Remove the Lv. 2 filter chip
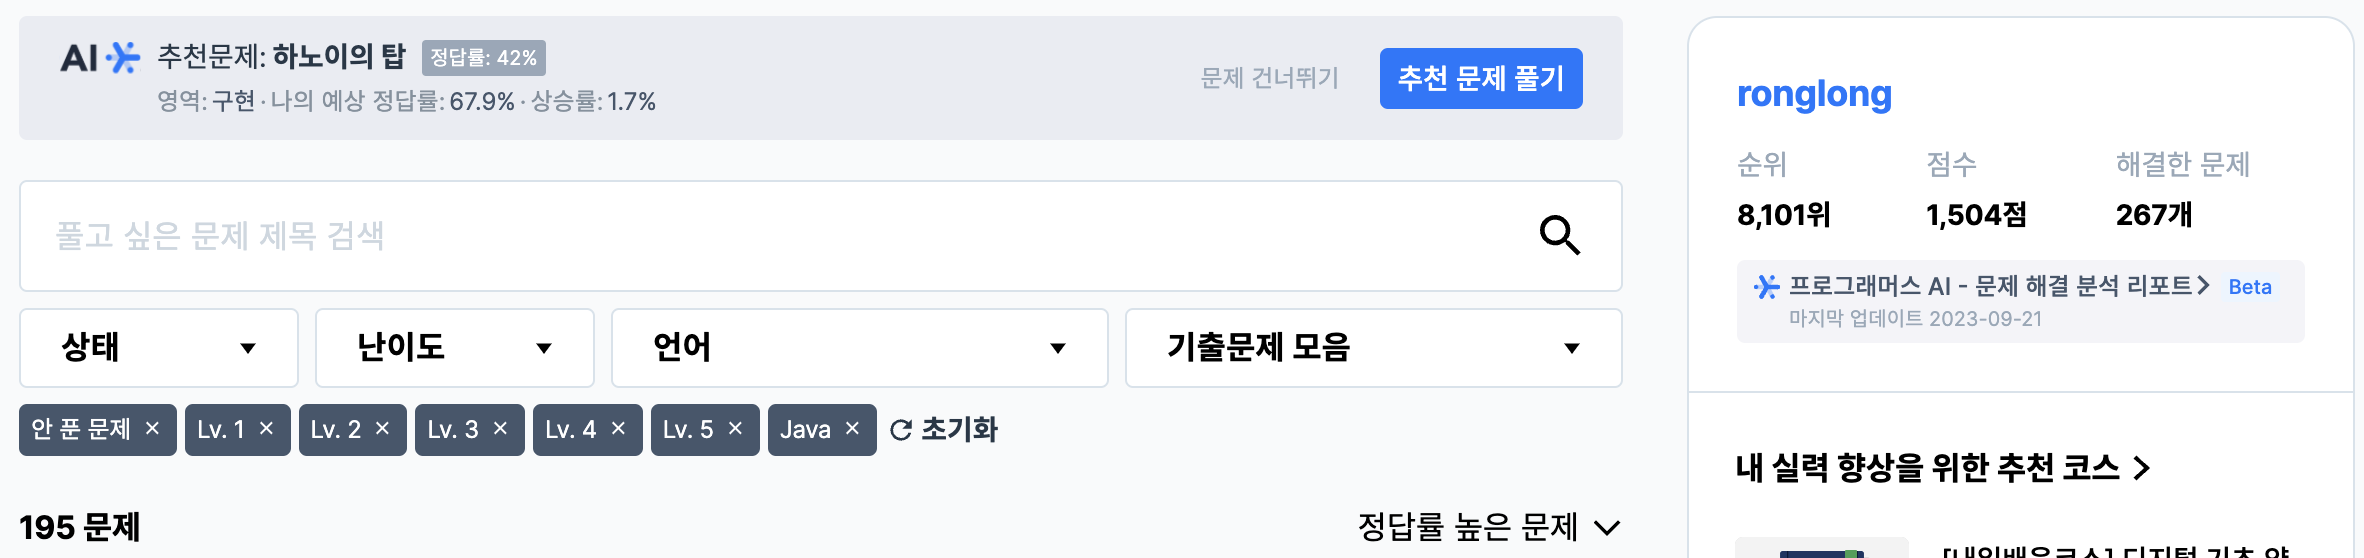This screenshot has height=558, width=2364. pos(382,429)
